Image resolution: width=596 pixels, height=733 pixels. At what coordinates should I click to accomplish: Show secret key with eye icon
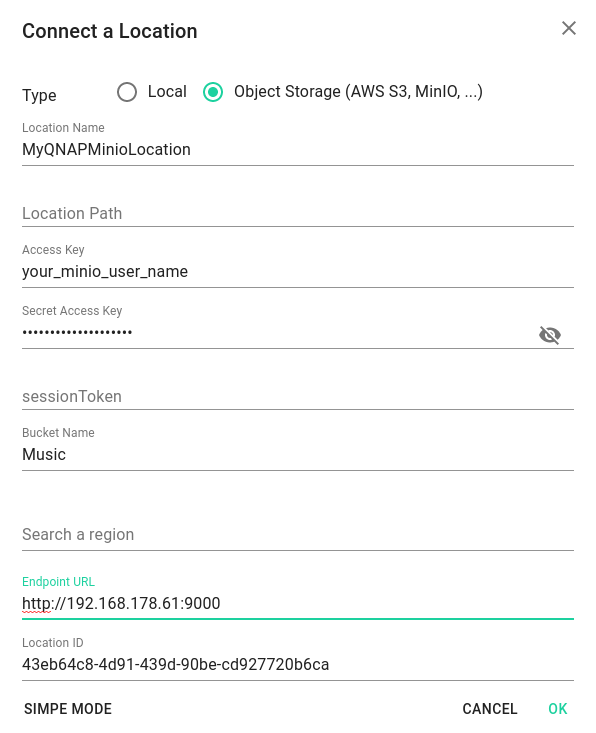click(550, 335)
